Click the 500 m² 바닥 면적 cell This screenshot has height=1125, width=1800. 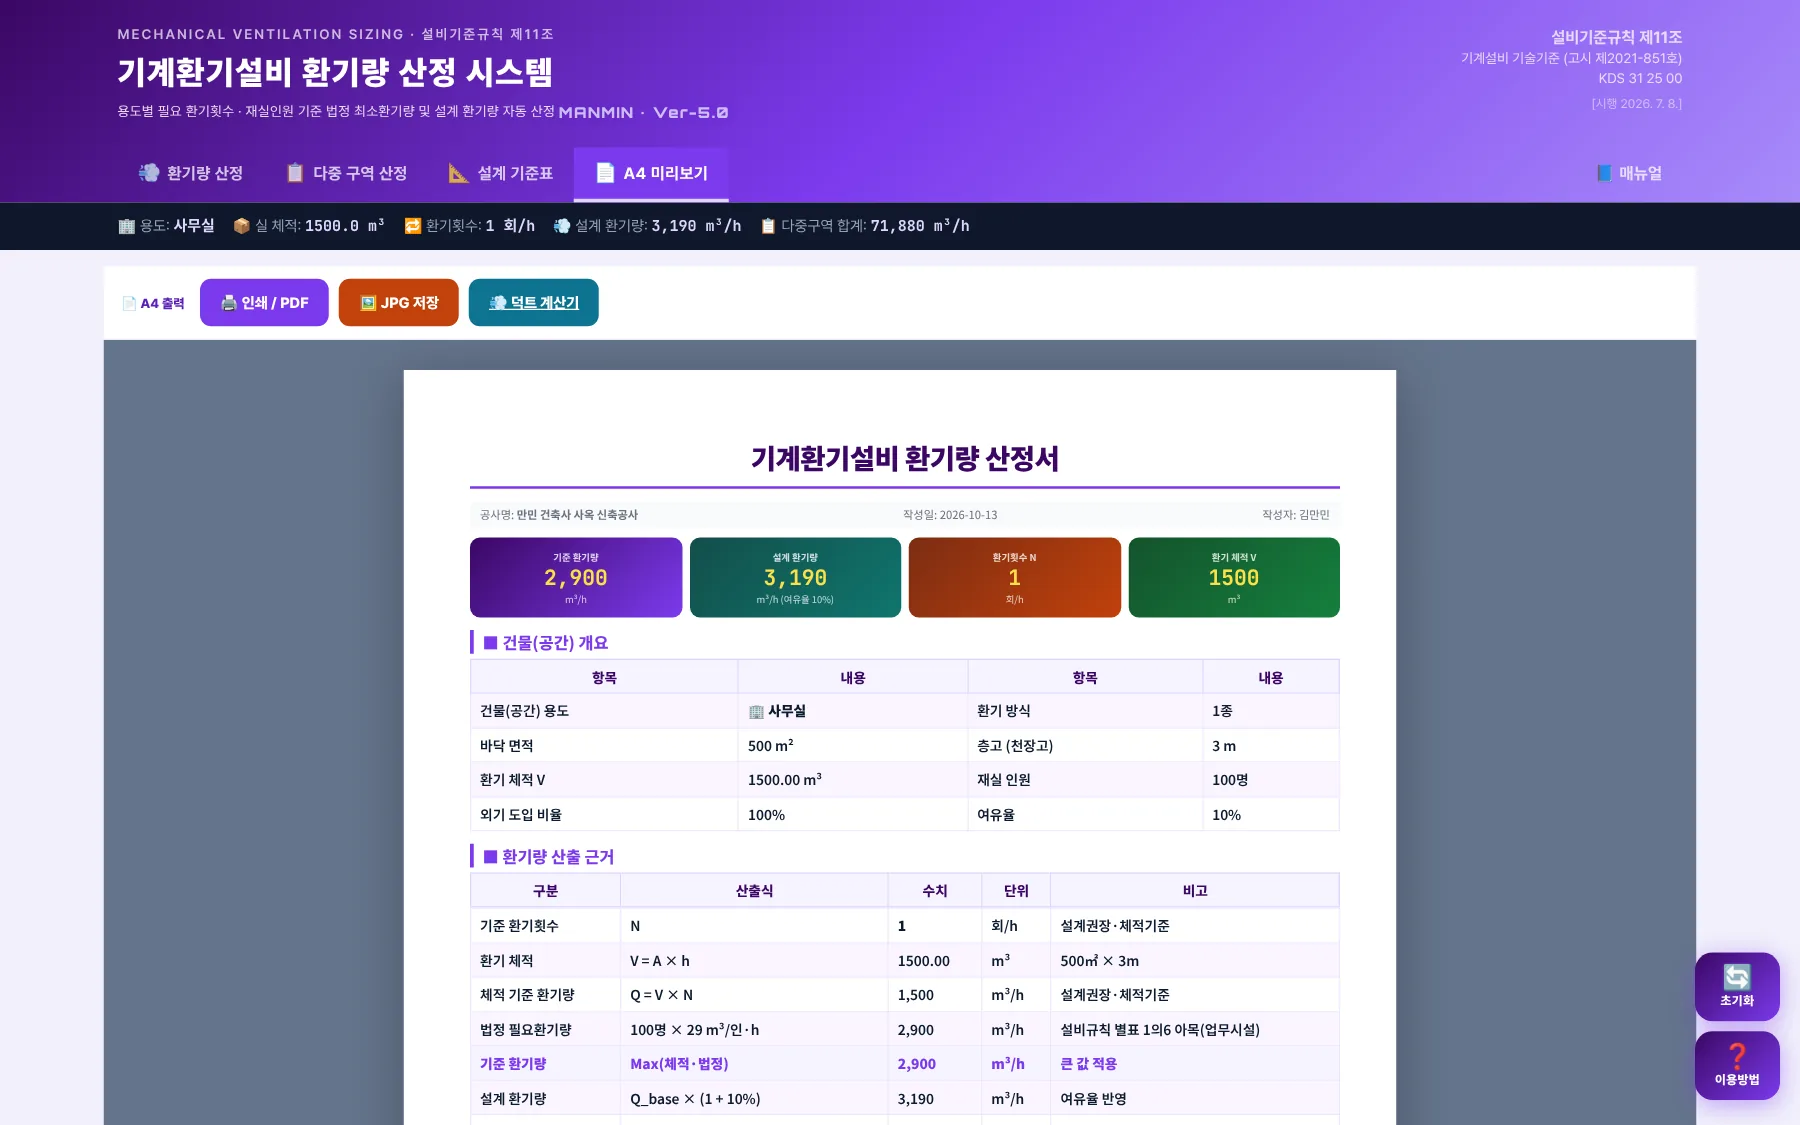click(852, 746)
